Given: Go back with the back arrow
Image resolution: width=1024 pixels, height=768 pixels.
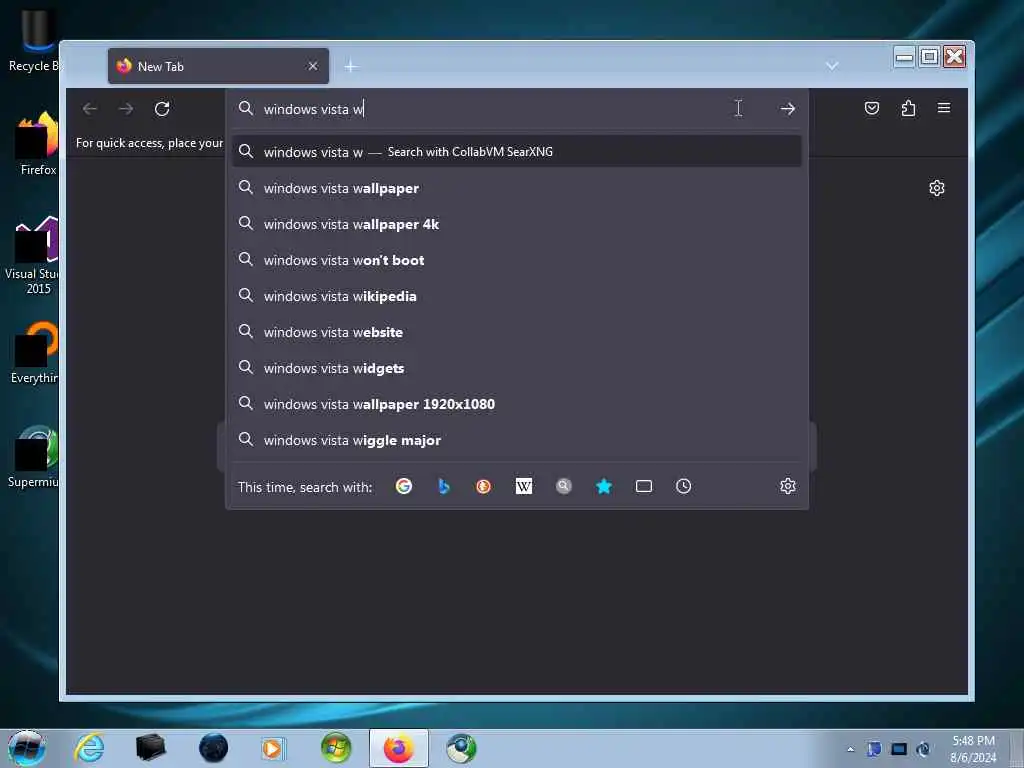Looking at the screenshot, I should 90,108.
